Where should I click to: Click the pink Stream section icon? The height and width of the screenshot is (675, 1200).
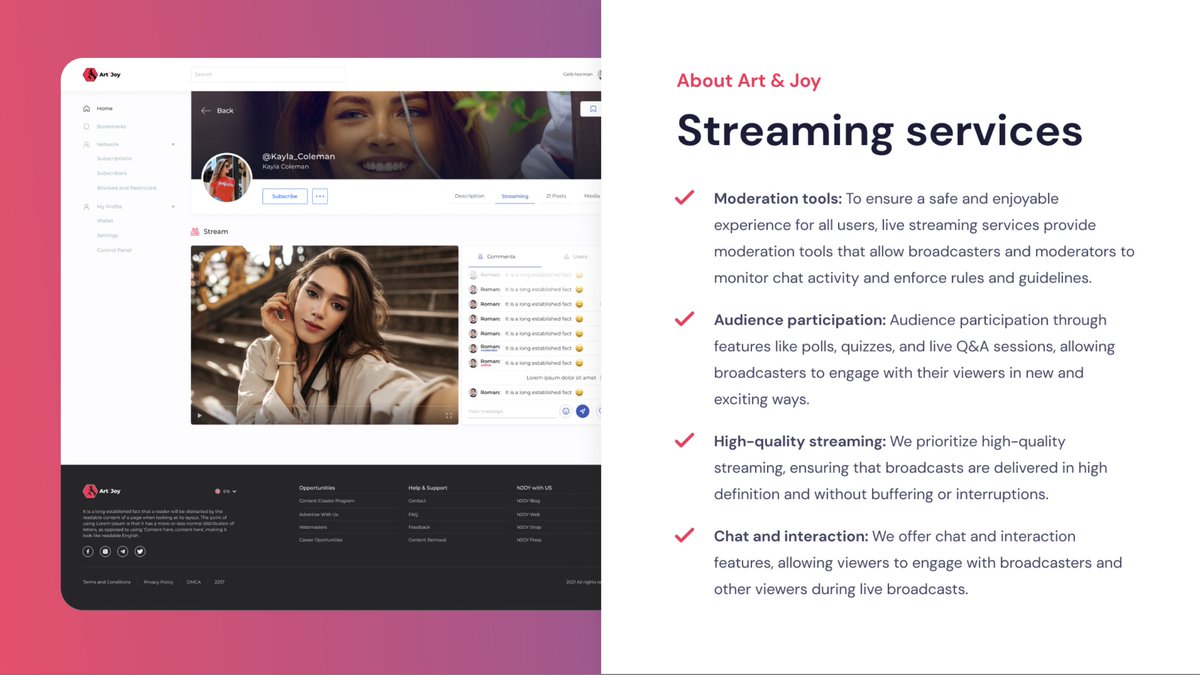click(195, 231)
